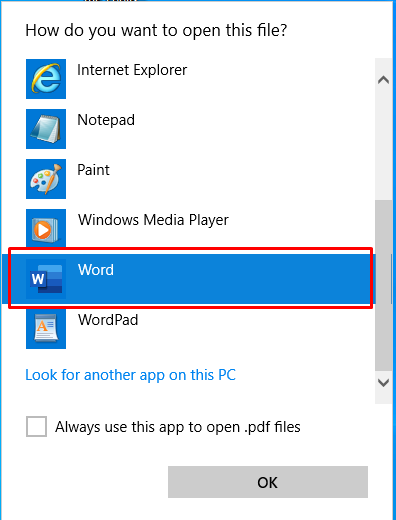Click the scrollbar up arrow
396x520 pixels.
point(384,80)
